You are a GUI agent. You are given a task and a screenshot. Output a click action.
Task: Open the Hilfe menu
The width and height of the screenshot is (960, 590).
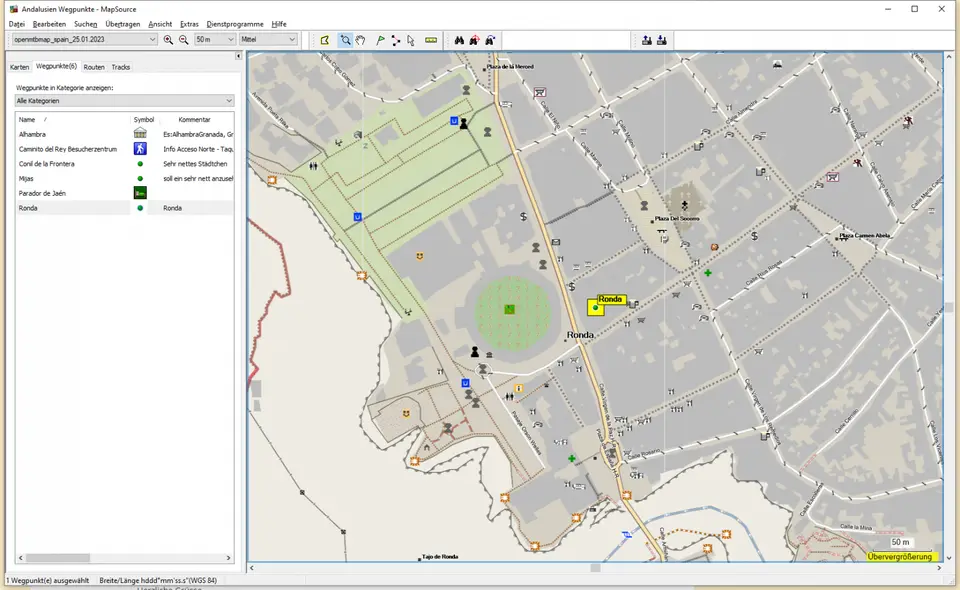(x=279, y=24)
